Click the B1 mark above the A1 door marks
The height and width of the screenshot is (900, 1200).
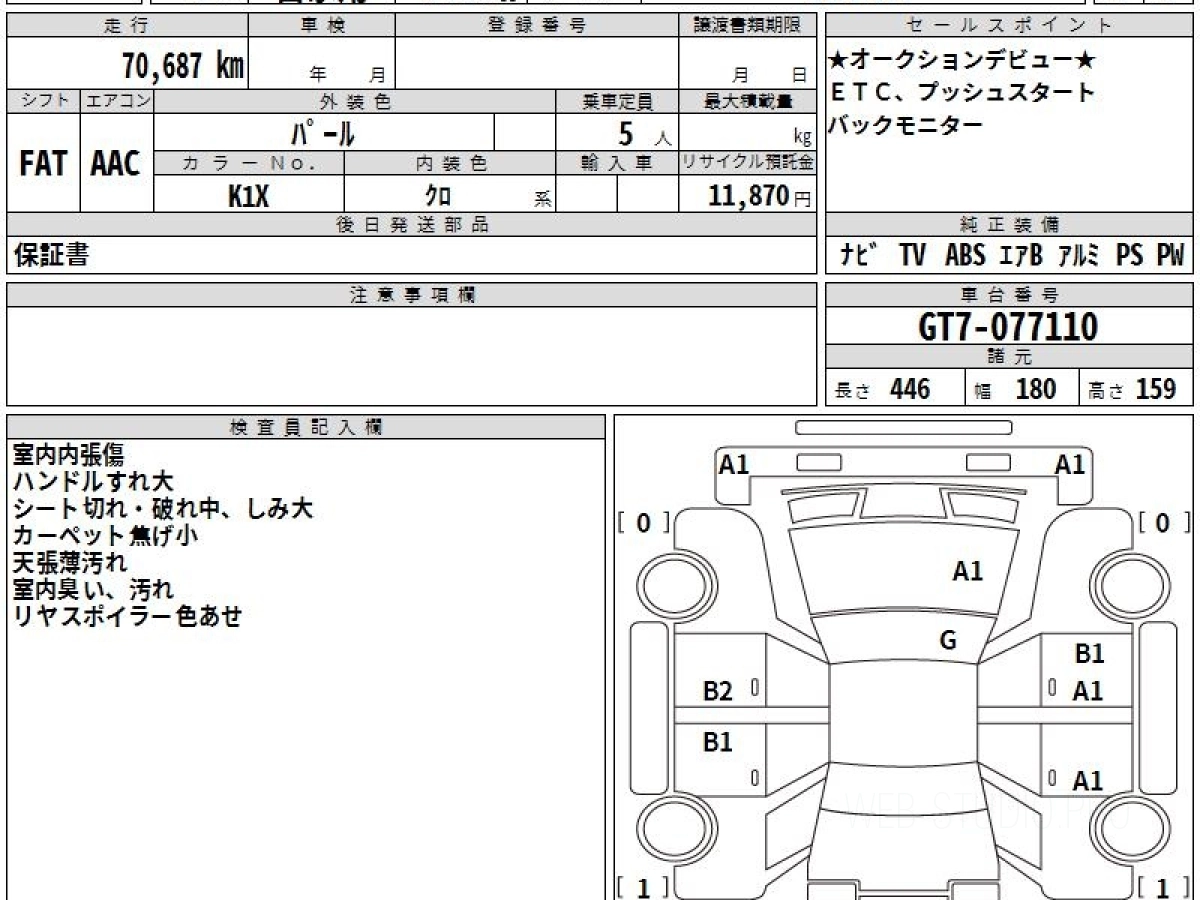[x=1089, y=655]
